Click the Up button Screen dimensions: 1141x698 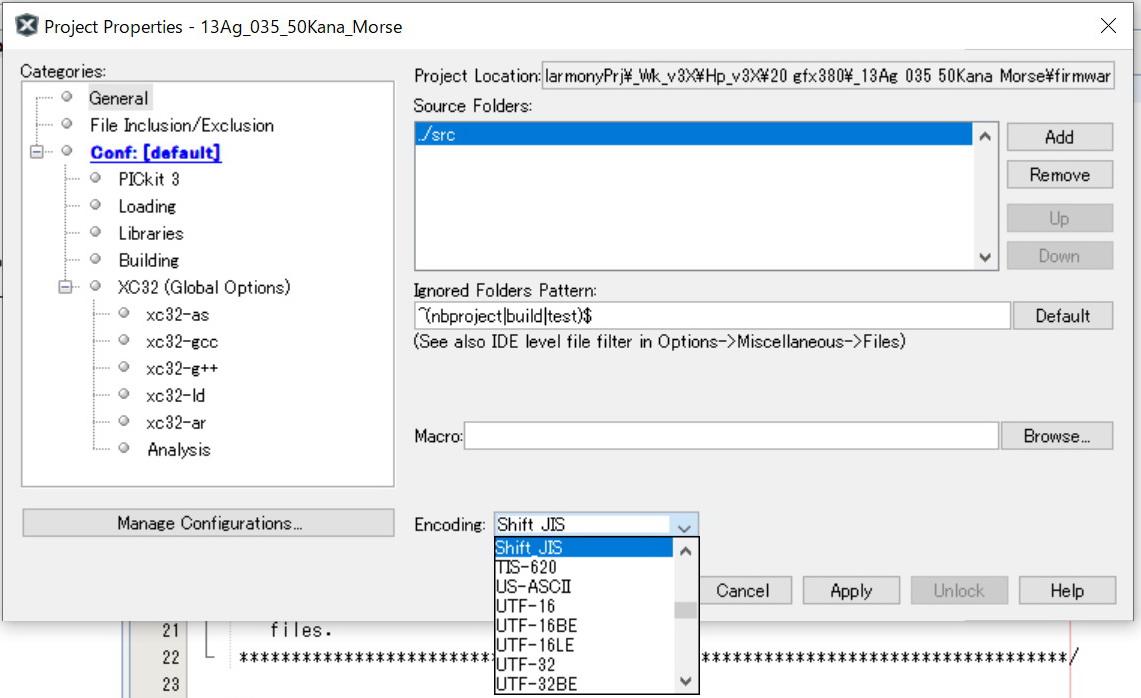click(1060, 218)
